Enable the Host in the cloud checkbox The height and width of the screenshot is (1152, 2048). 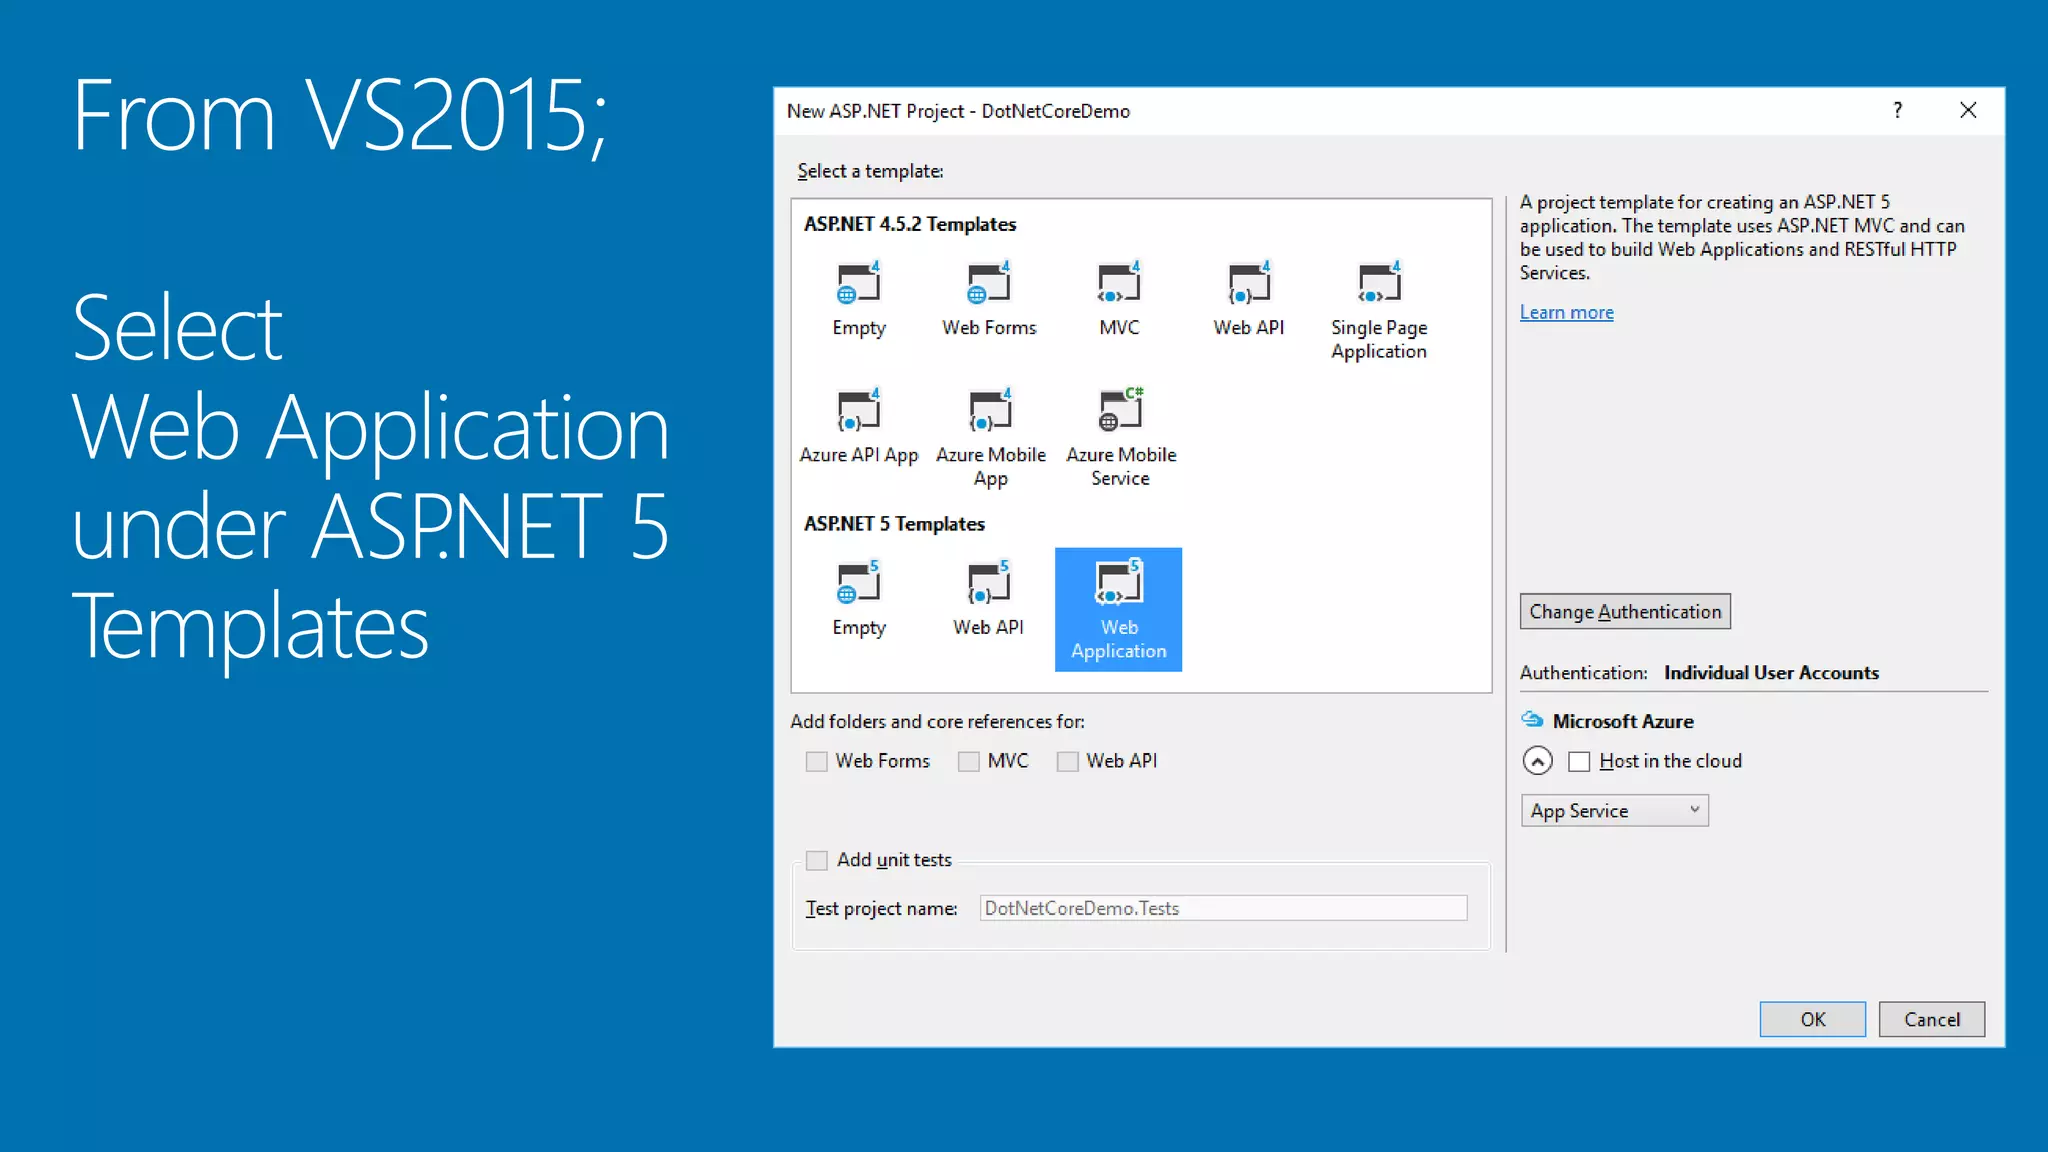coord(1579,762)
